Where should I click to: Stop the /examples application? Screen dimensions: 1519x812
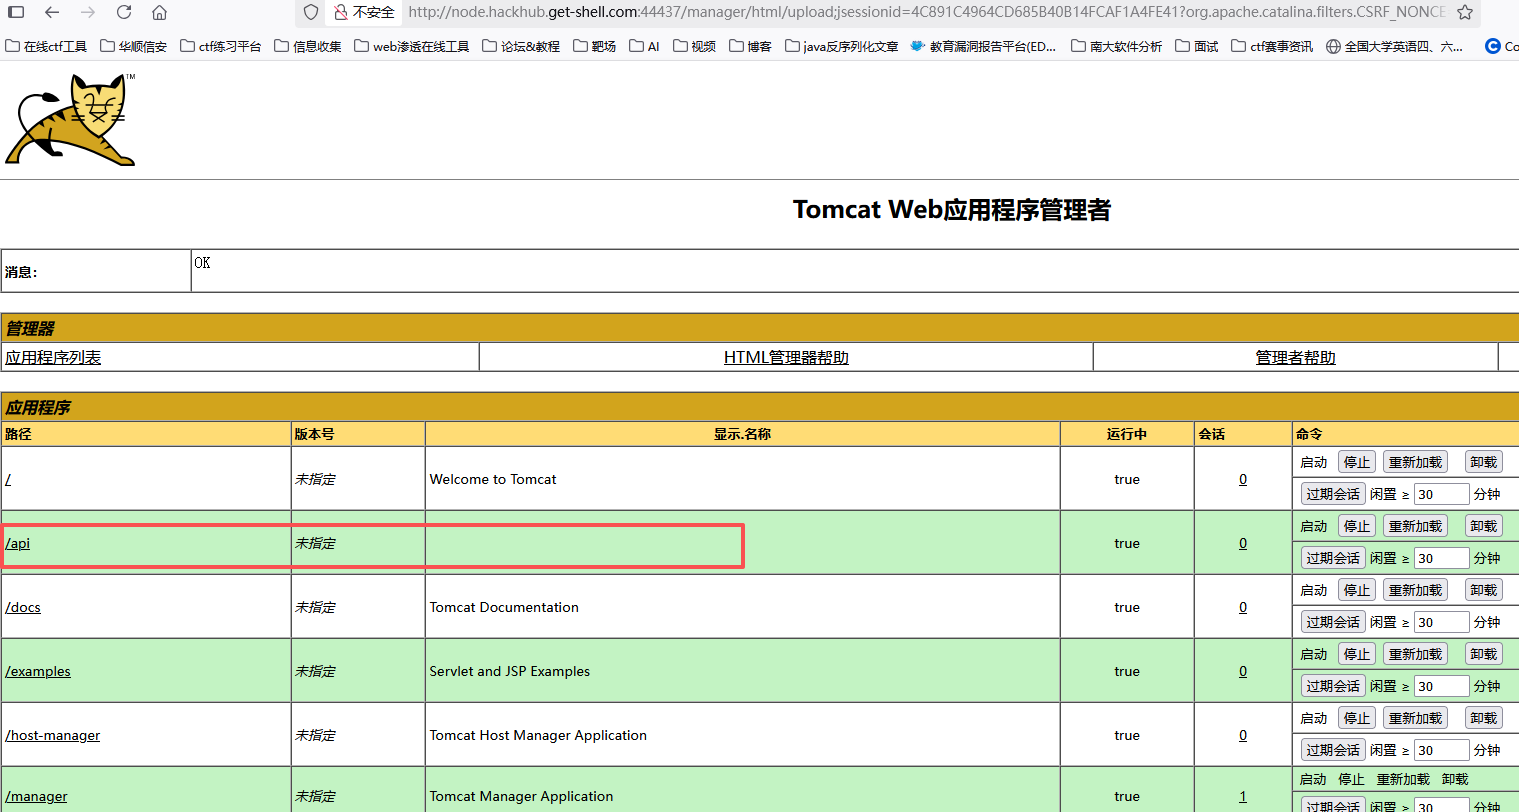point(1357,654)
